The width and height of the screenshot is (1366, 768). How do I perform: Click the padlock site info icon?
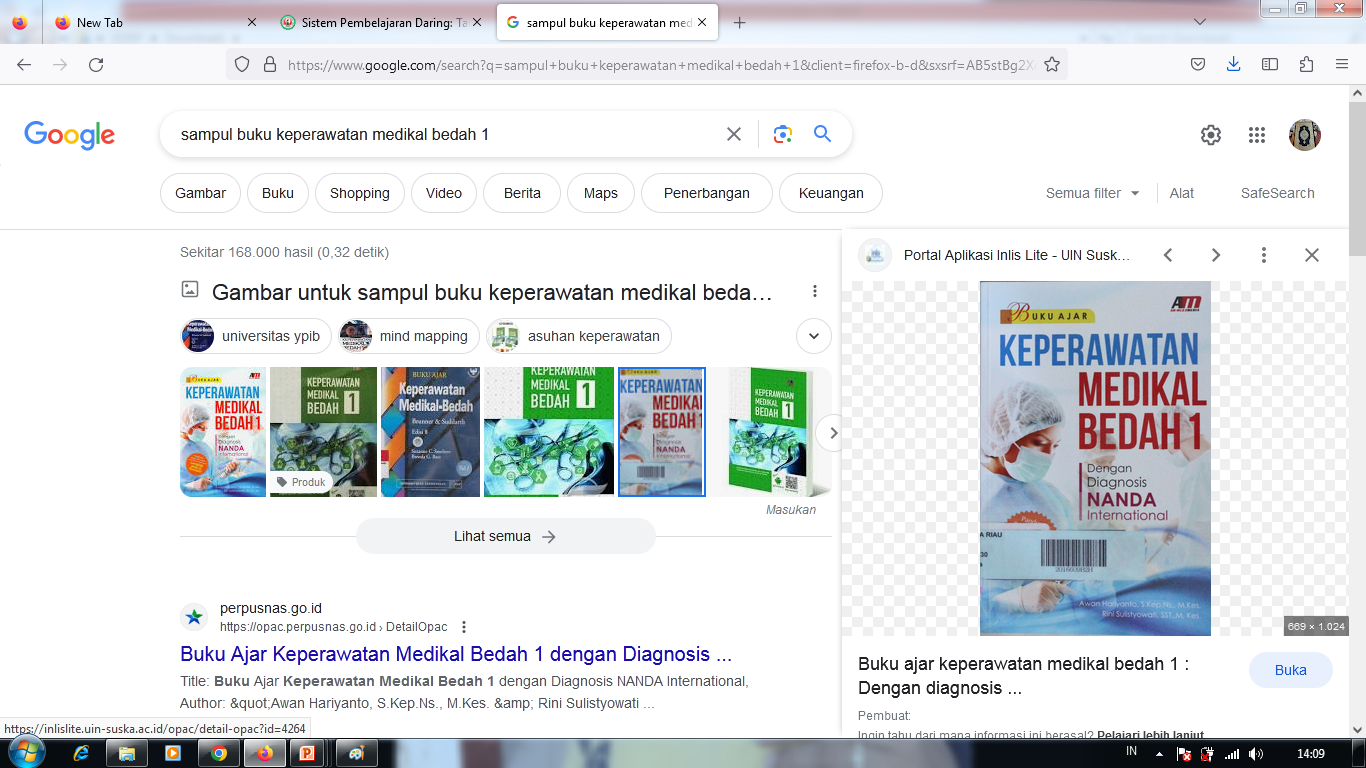(269, 64)
